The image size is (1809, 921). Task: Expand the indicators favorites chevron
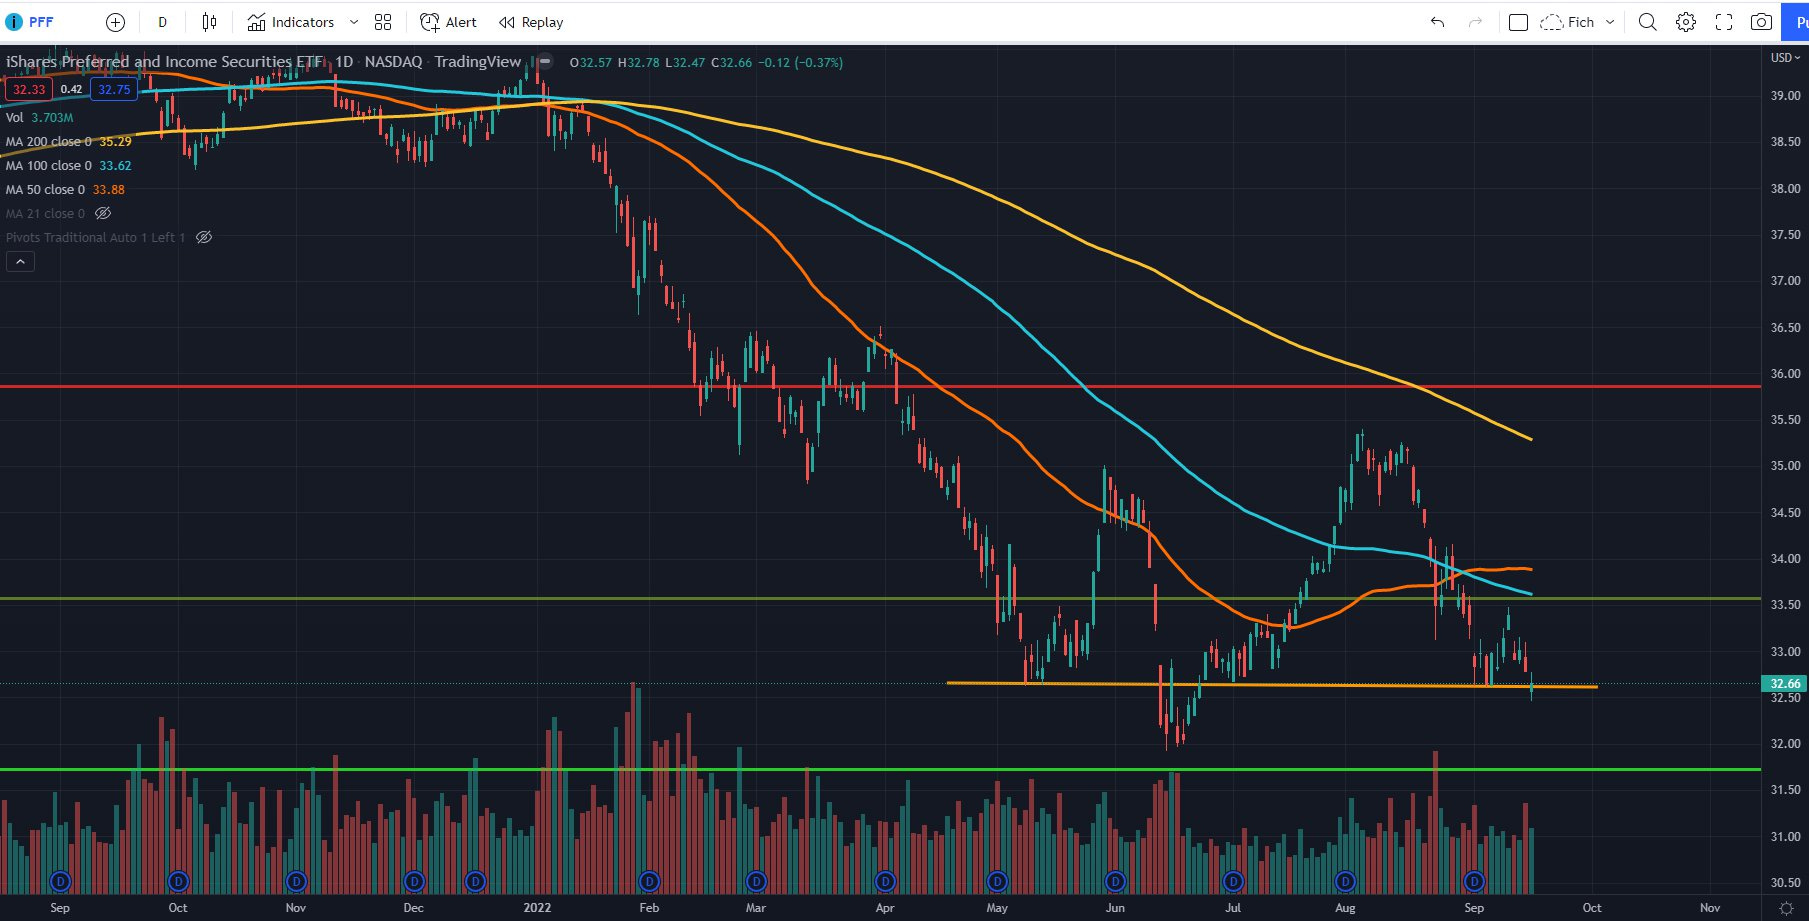coord(354,22)
